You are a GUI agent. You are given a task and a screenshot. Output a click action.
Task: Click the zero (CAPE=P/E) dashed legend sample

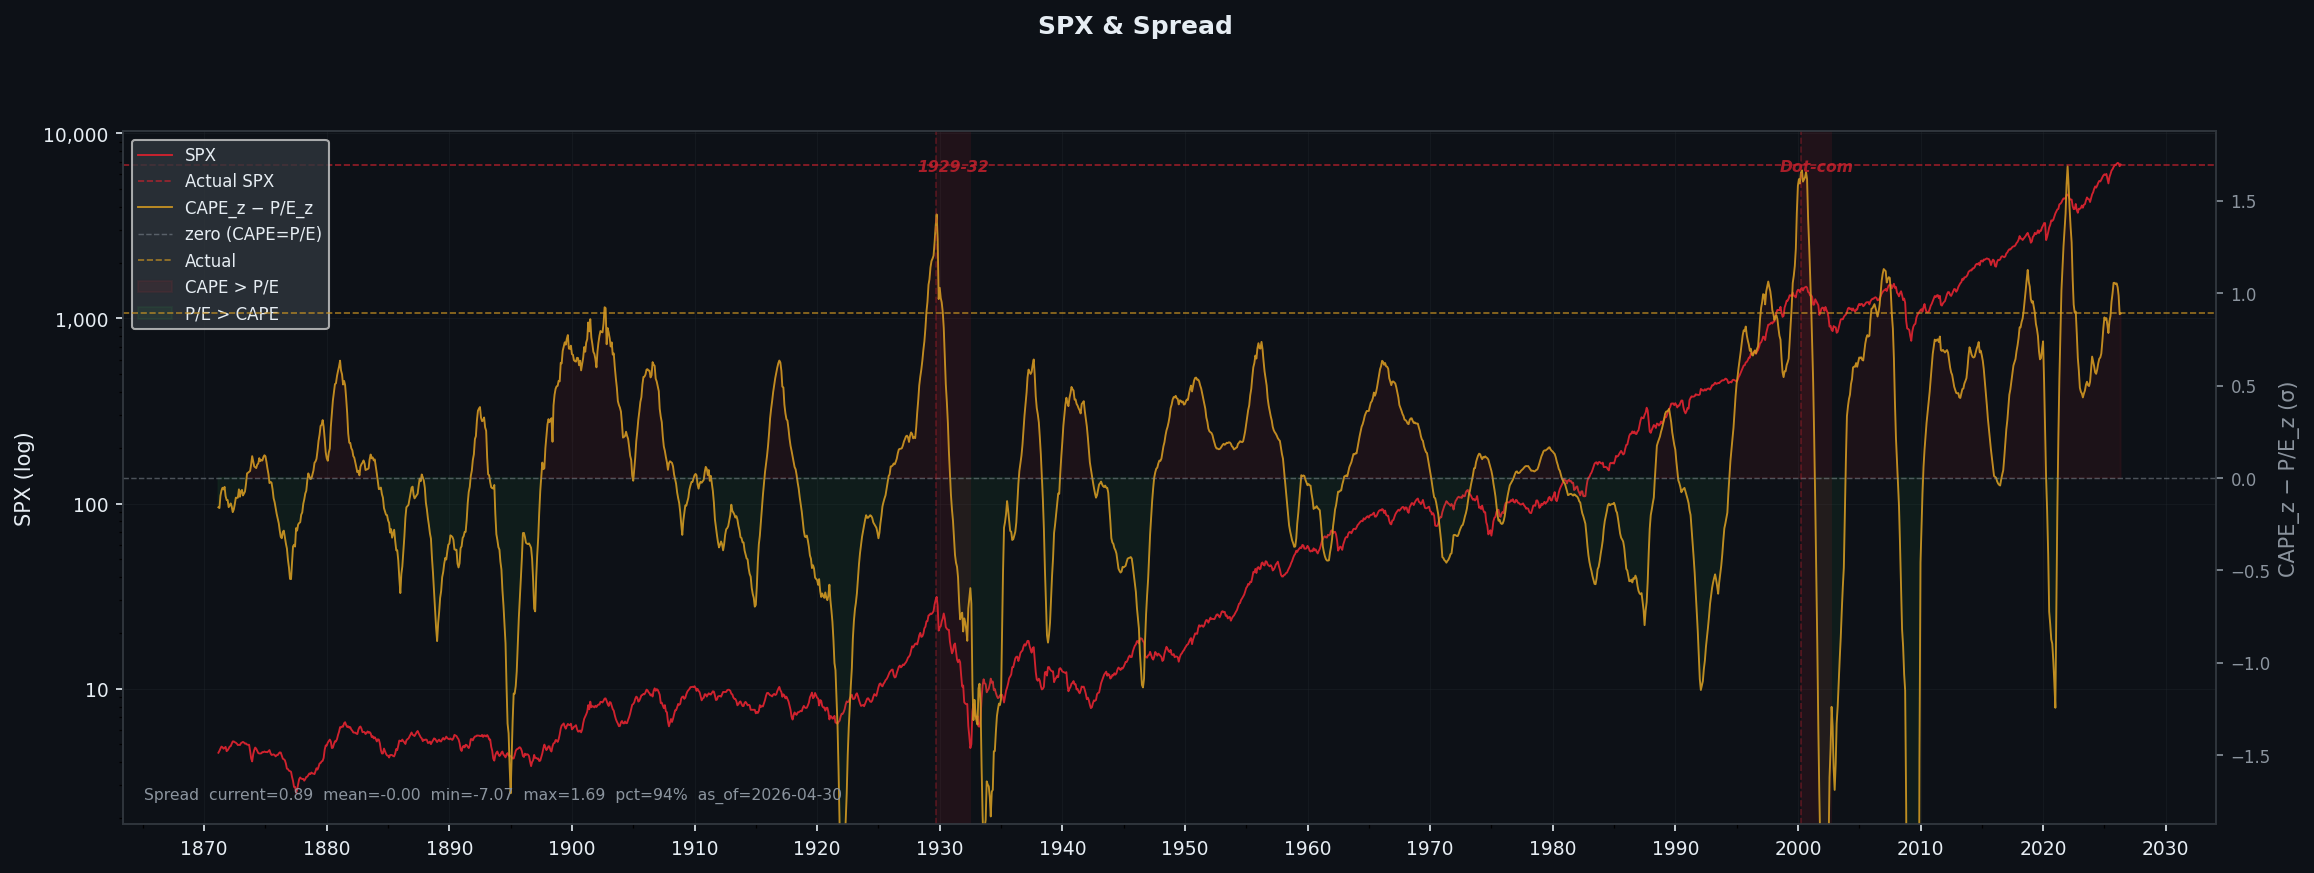155,234
